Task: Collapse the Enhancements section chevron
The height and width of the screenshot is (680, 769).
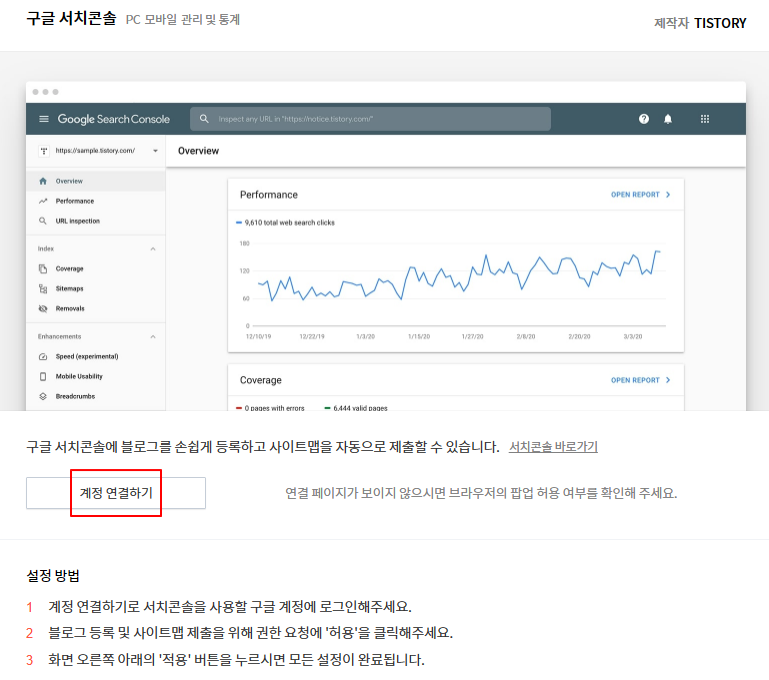Action: point(153,337)
